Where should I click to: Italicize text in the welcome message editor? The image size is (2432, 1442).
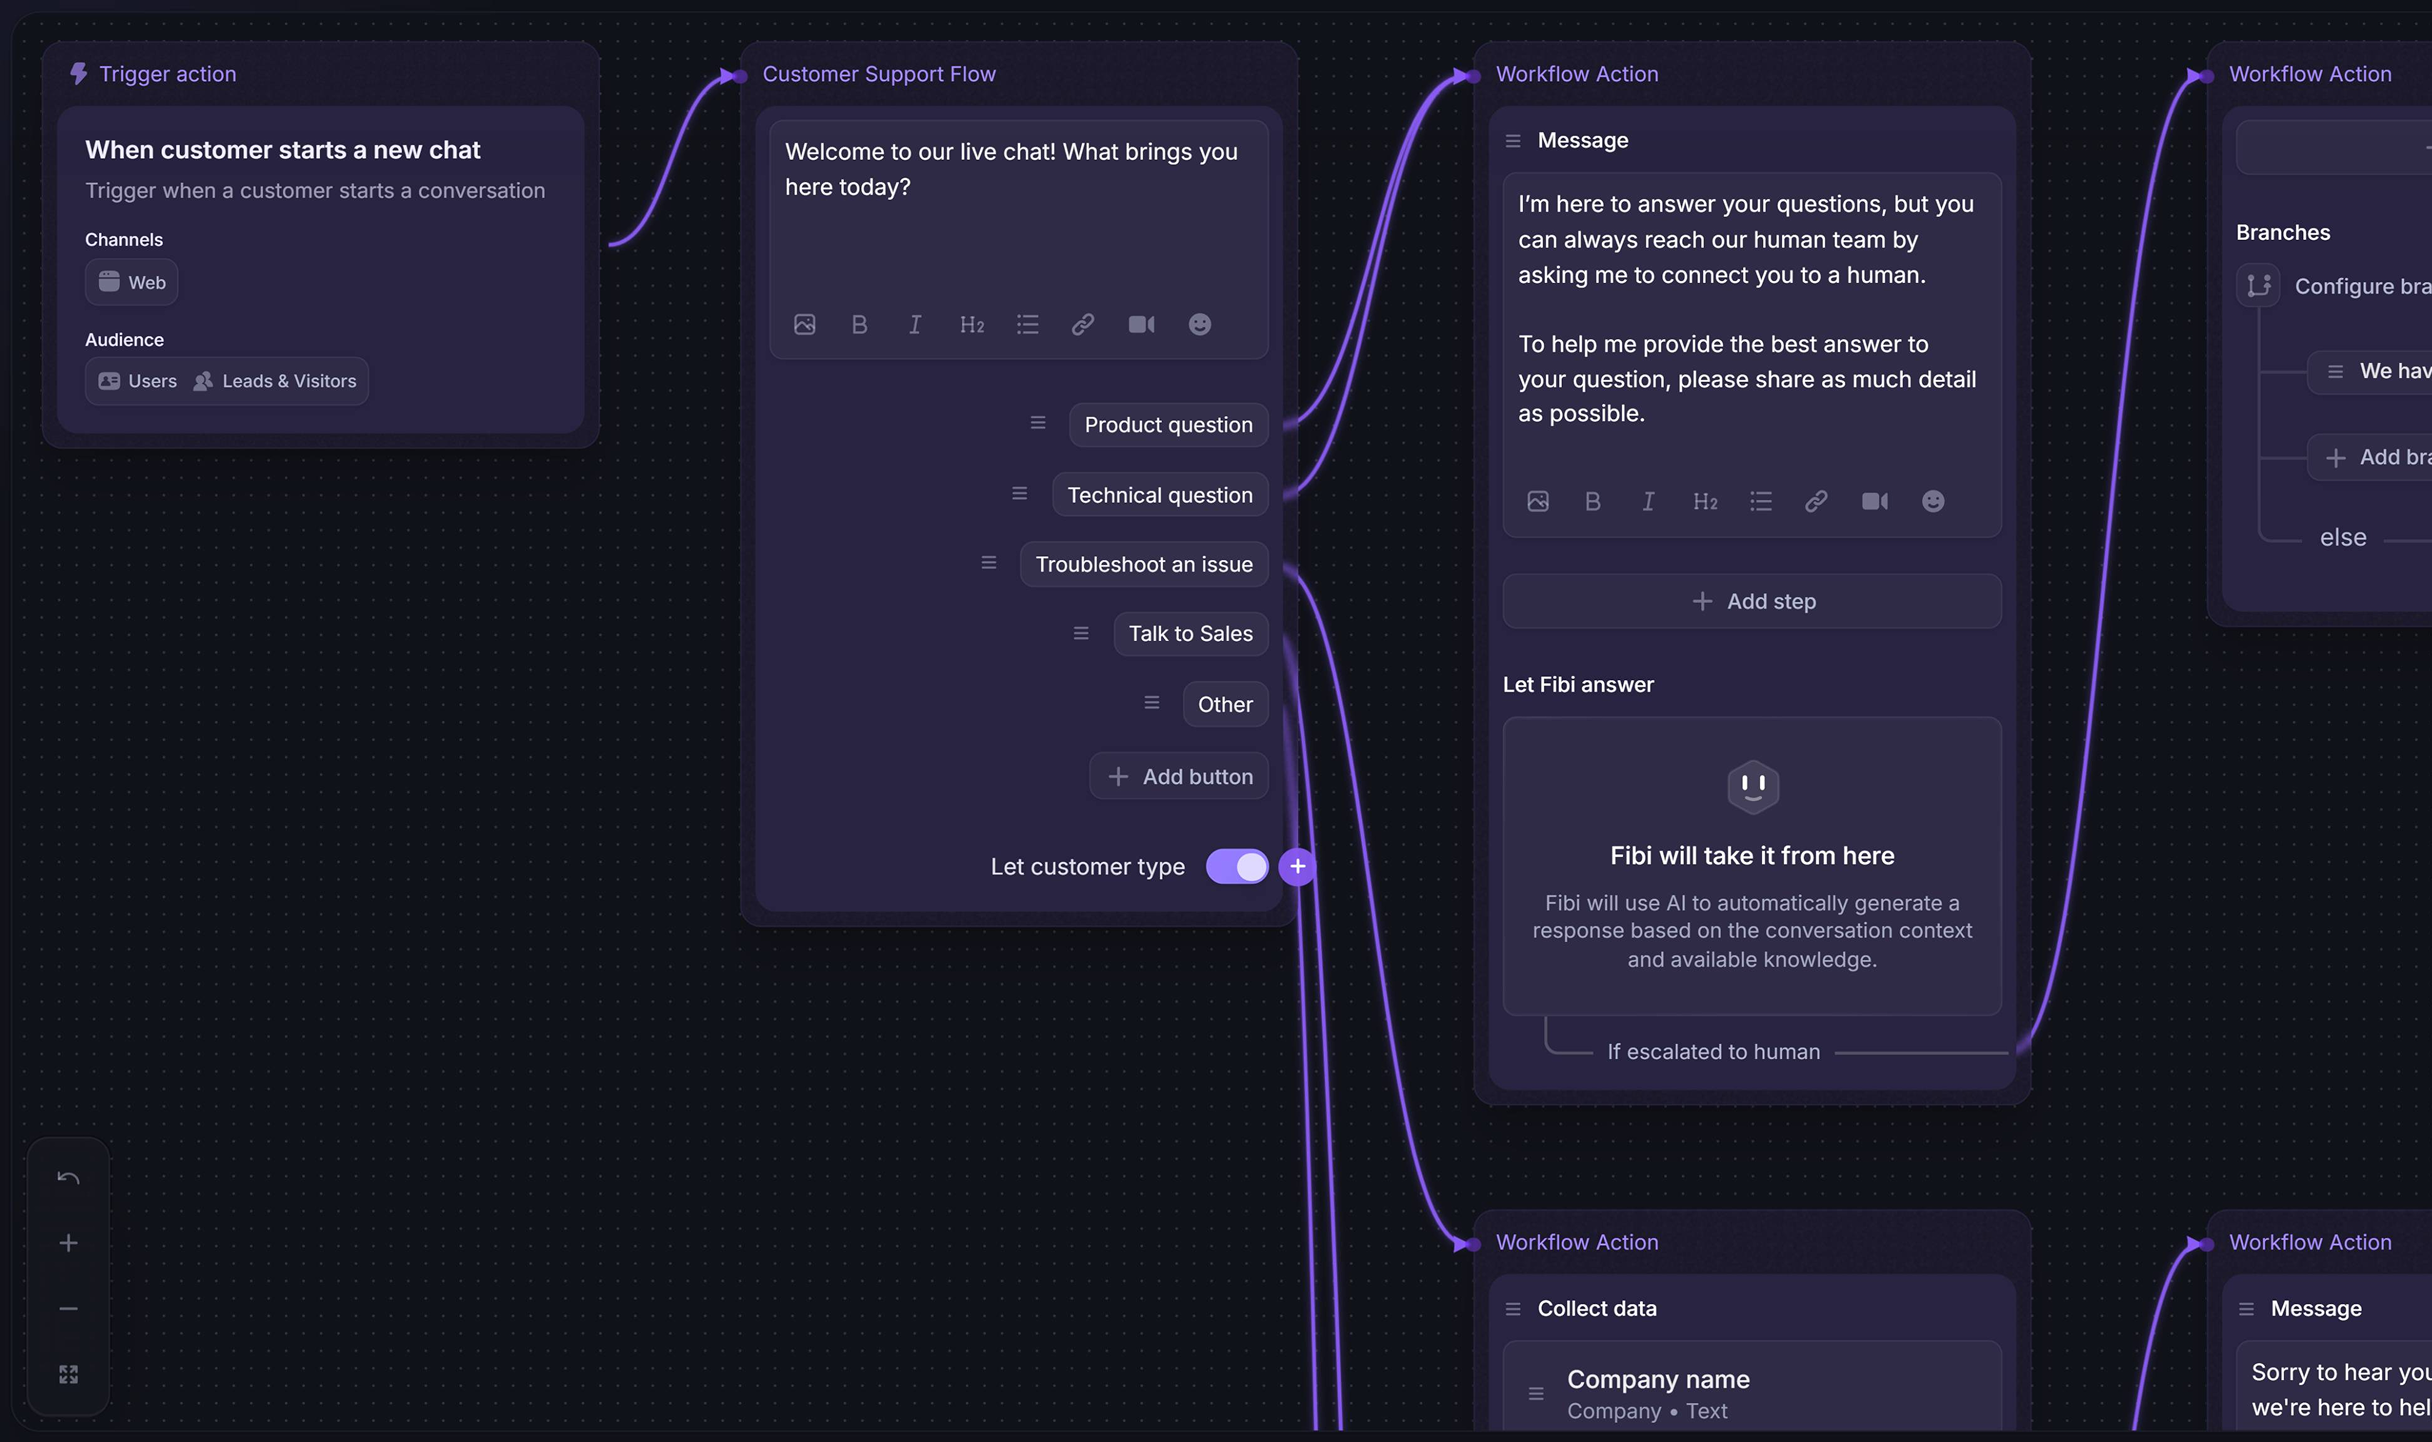click(913, 324)
